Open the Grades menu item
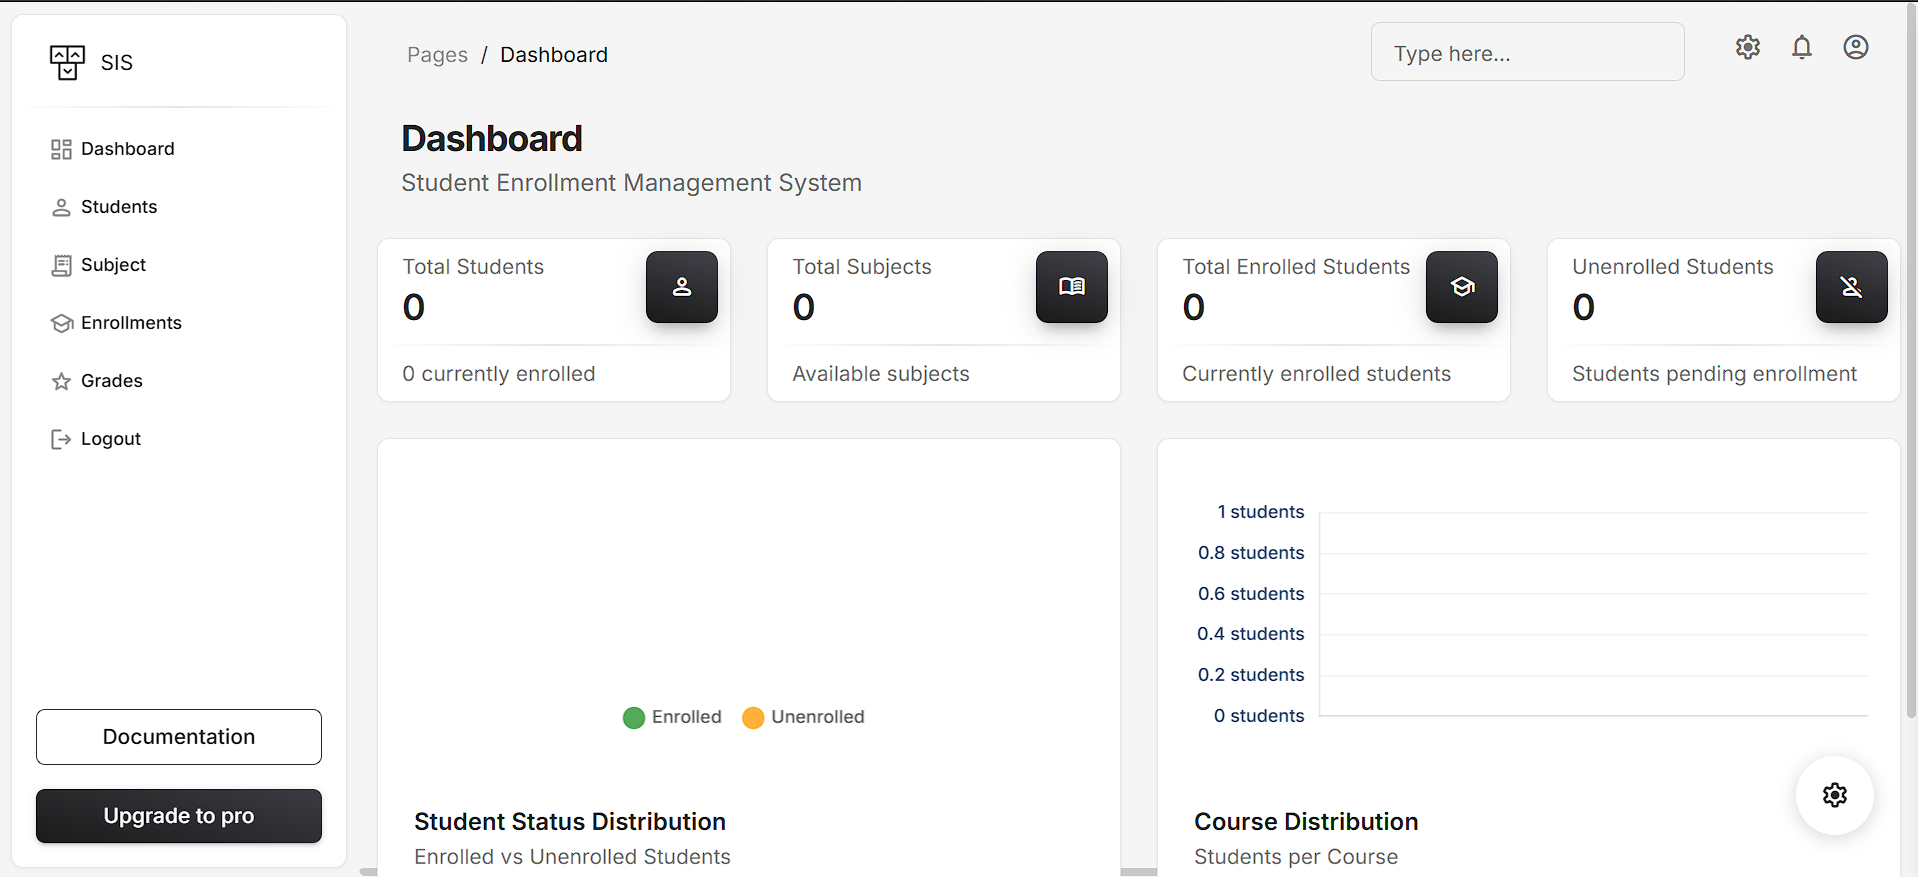 coord(180,381)
